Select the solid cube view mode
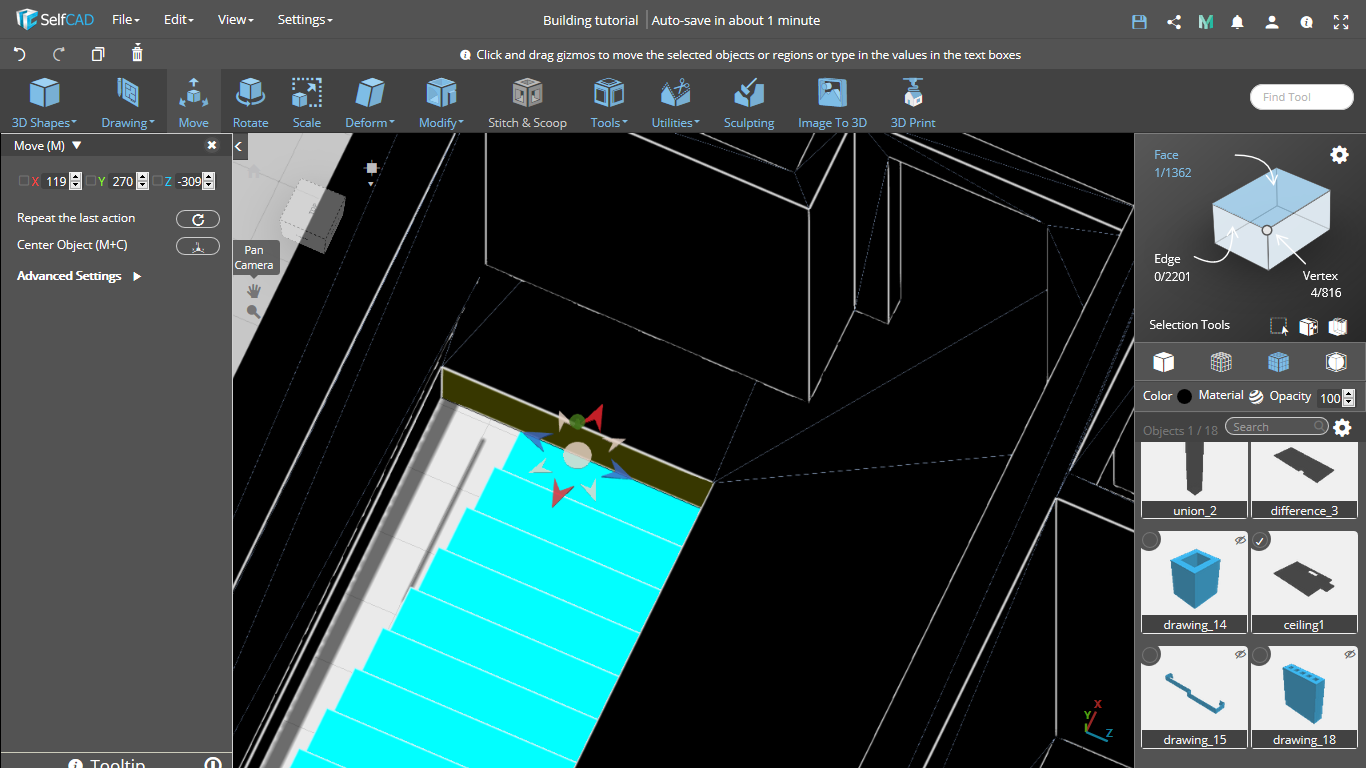This screenshot has width=1366, height=768. click(x=1163, y=362)
